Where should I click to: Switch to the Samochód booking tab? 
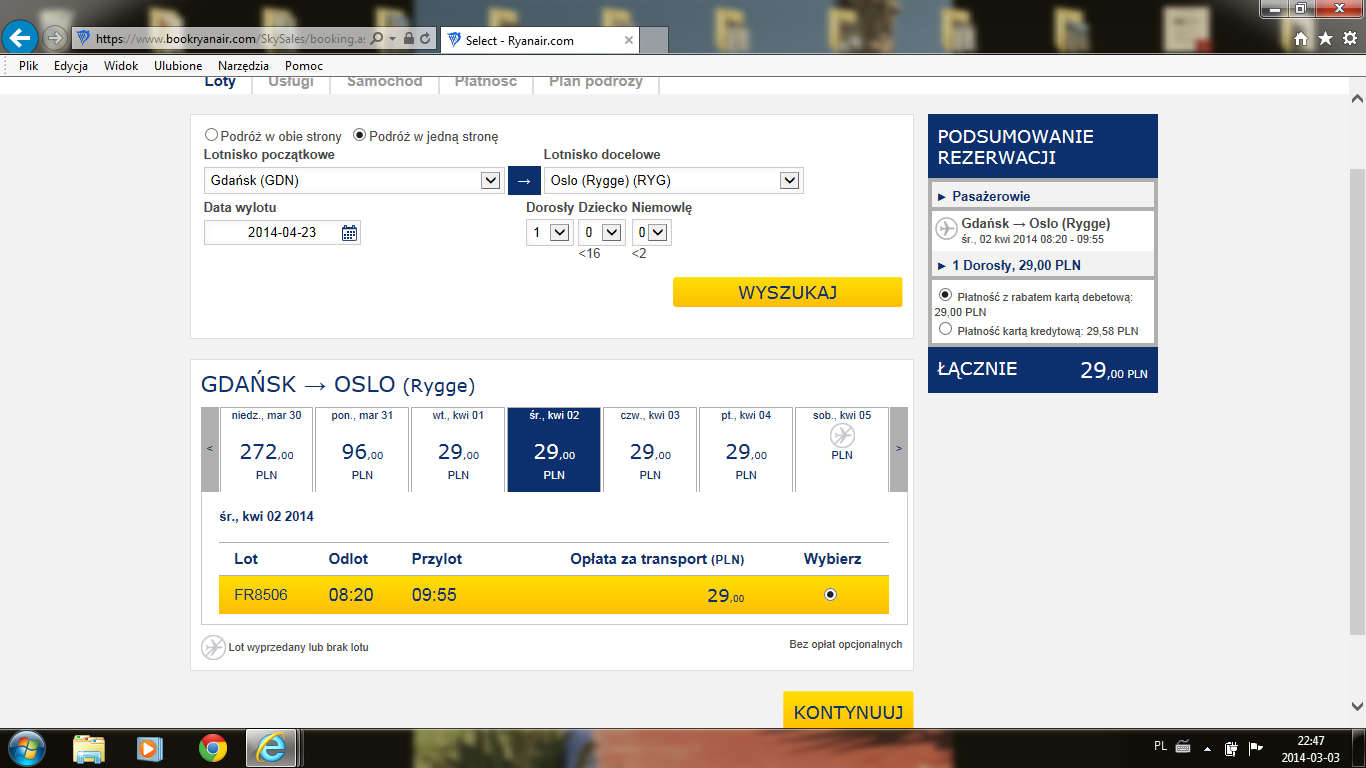click(385, 83)
